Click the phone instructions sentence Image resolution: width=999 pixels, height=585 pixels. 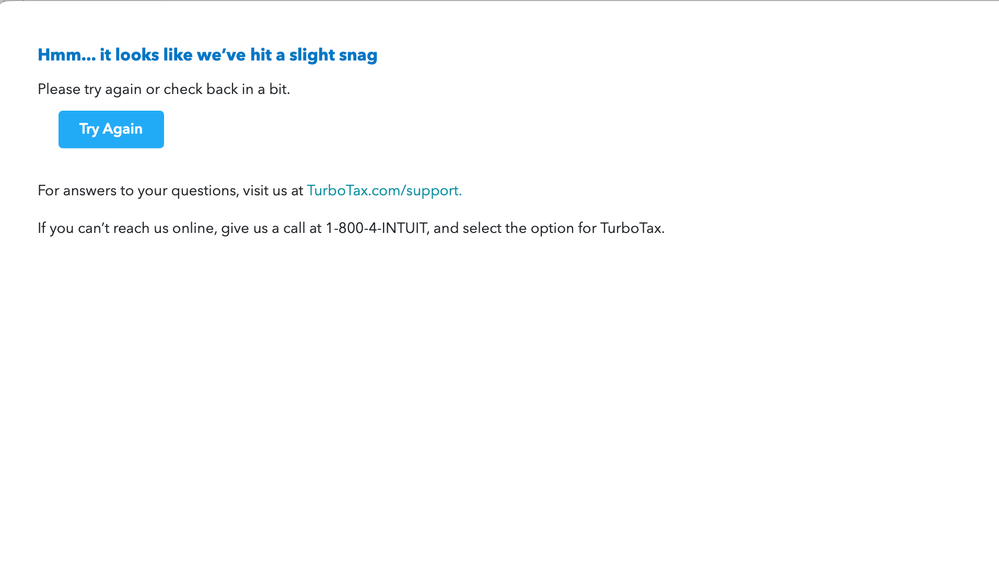click(x=350, y=228)
